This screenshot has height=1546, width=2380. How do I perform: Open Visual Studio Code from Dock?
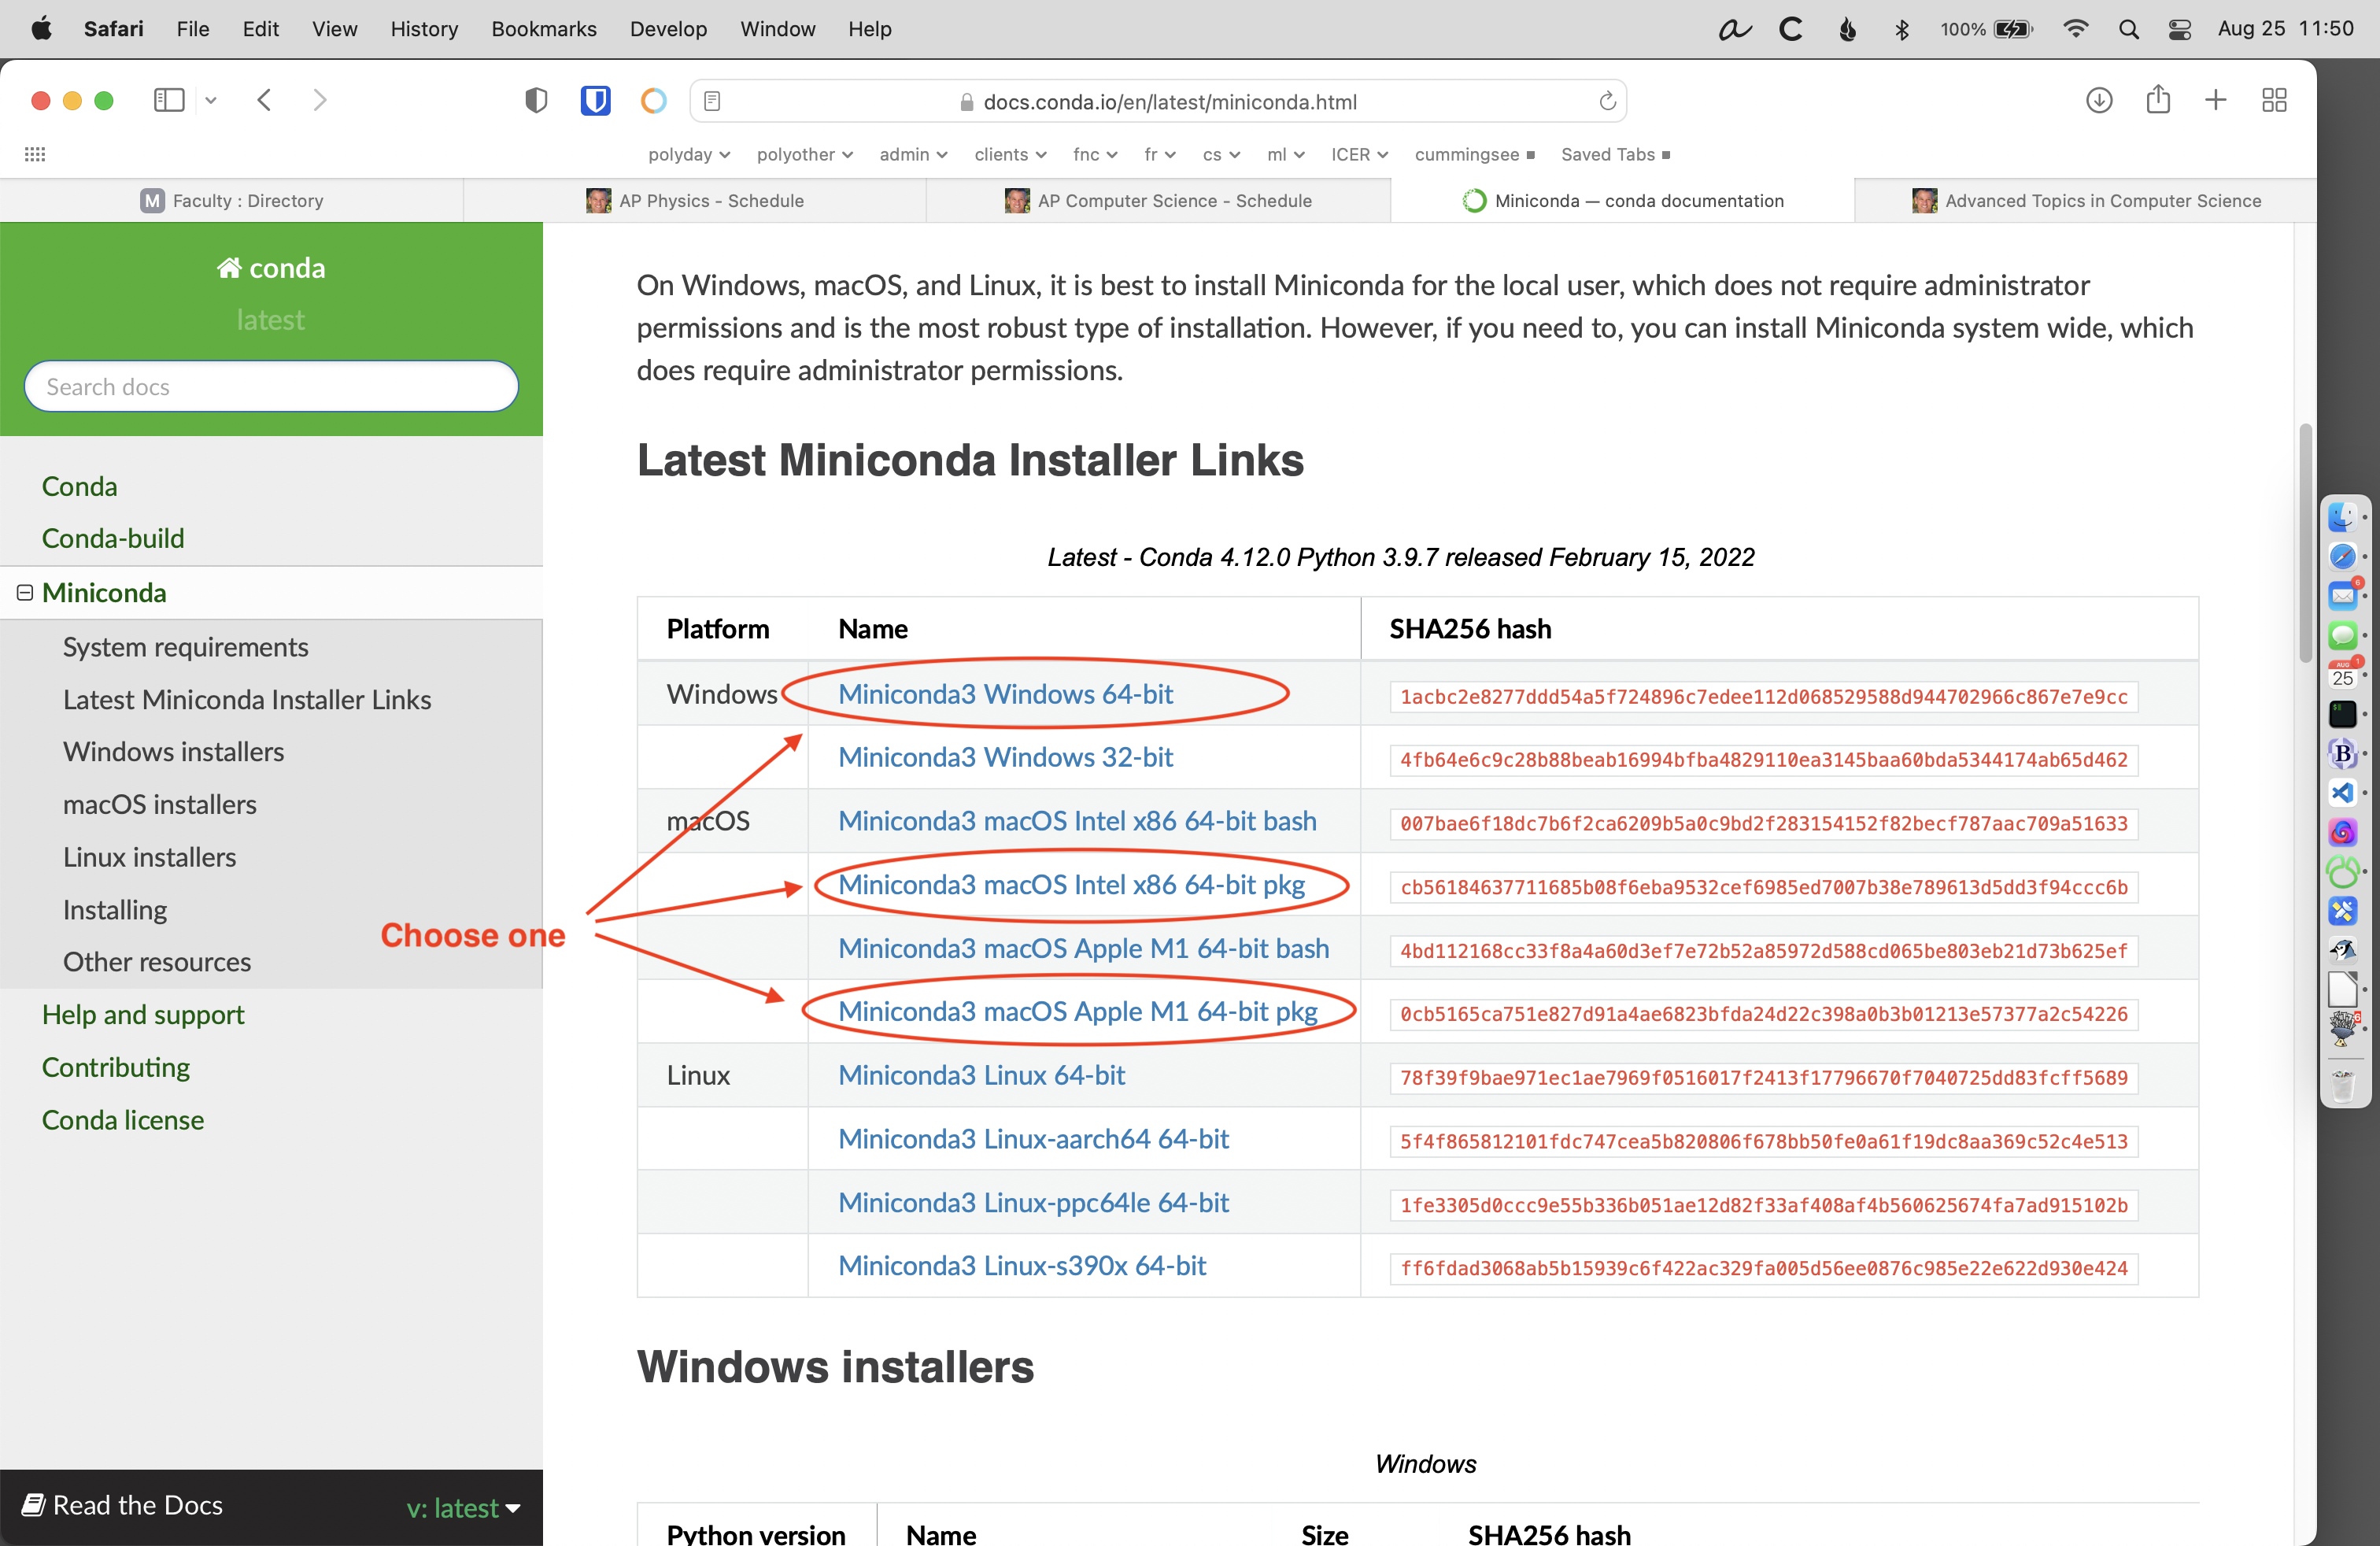pos(2342,793)
